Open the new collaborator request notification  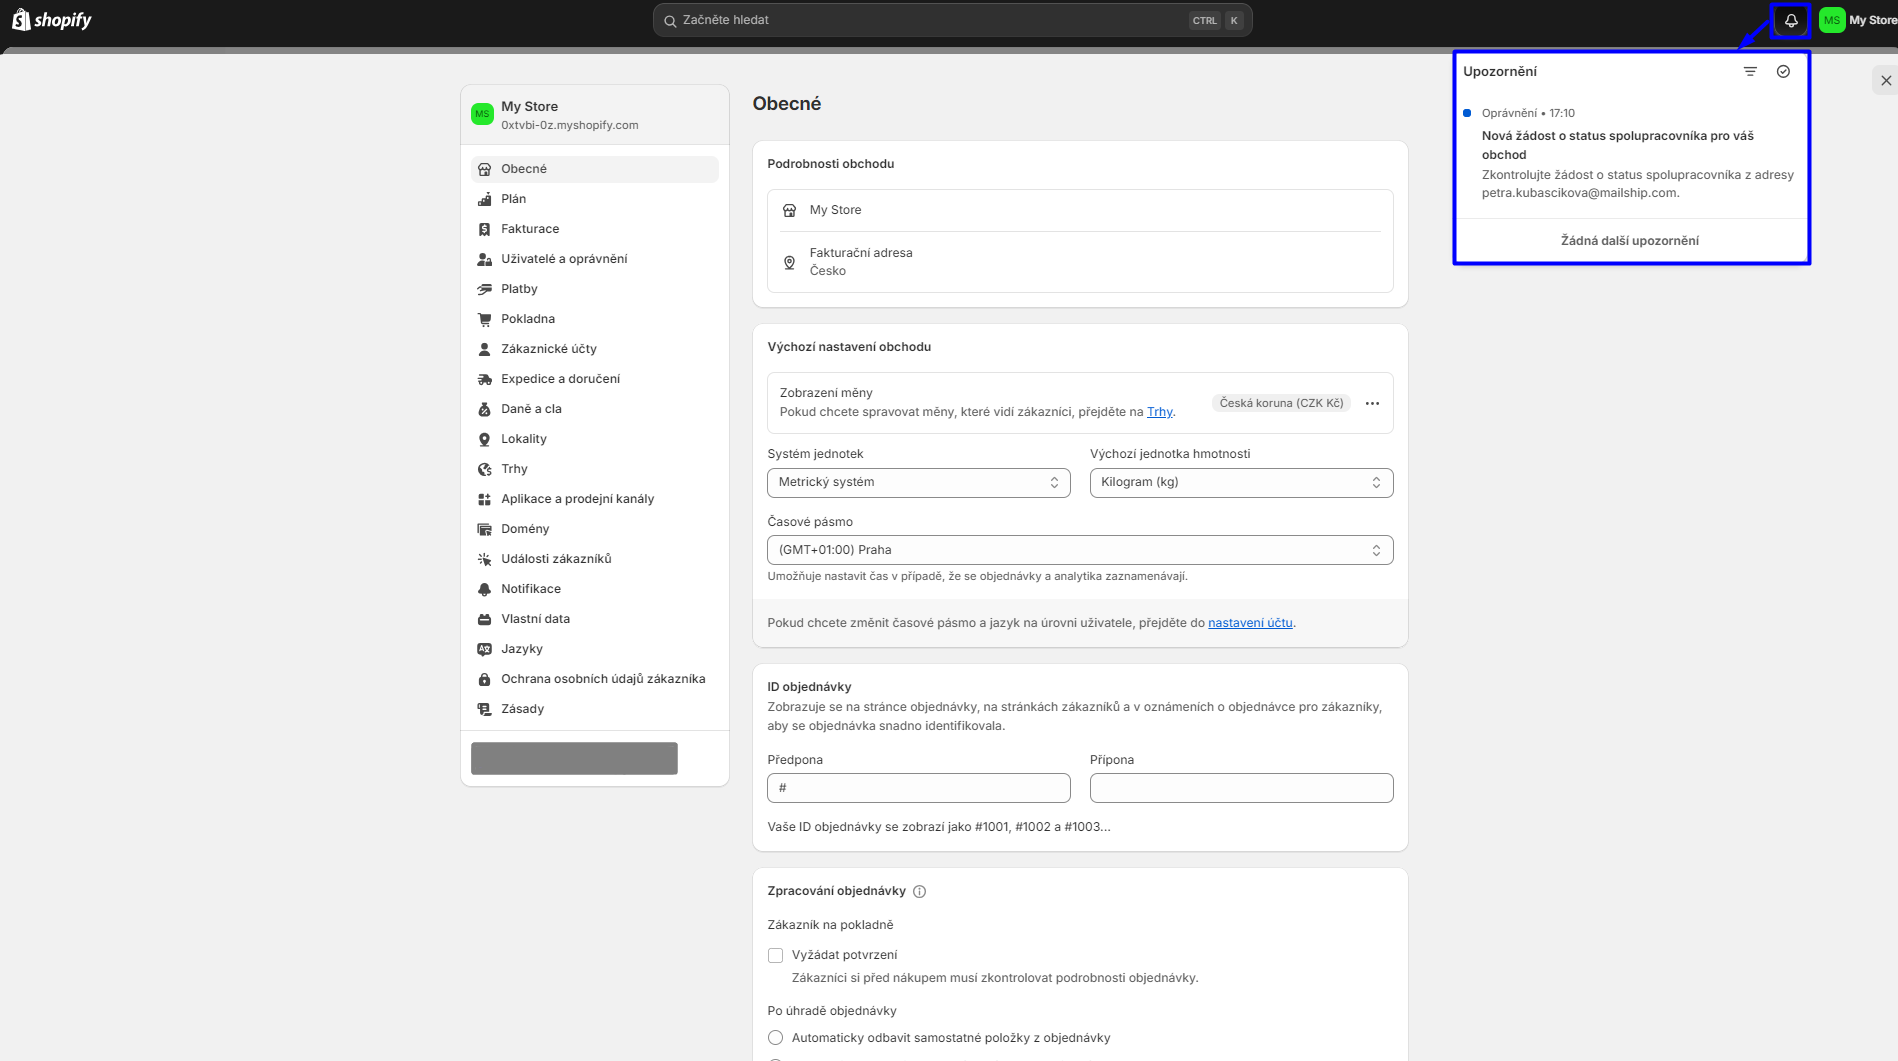pos(1631,154)
